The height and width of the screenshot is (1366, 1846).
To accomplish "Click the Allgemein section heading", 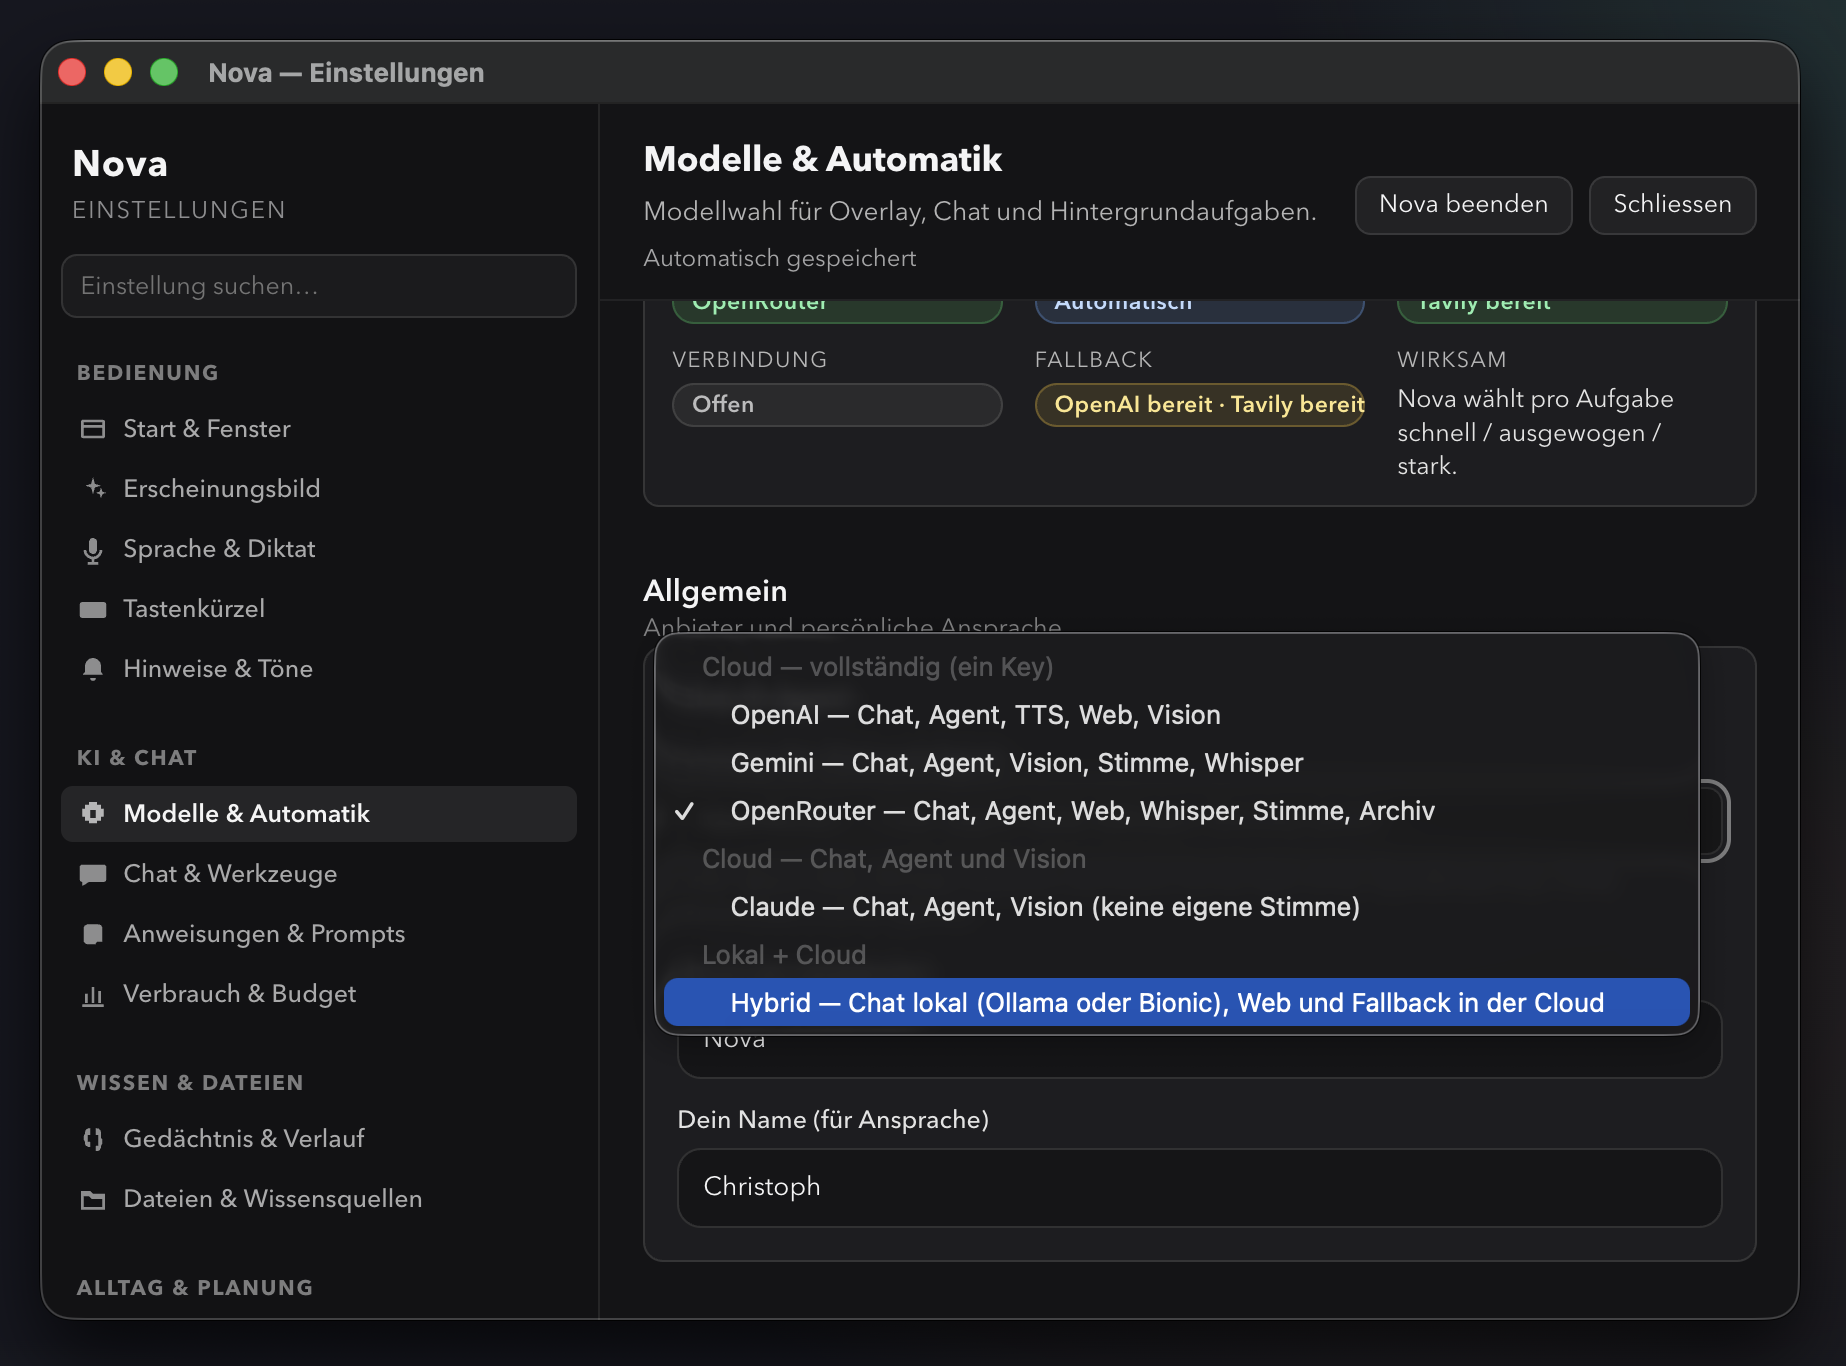I will (715, 591).
